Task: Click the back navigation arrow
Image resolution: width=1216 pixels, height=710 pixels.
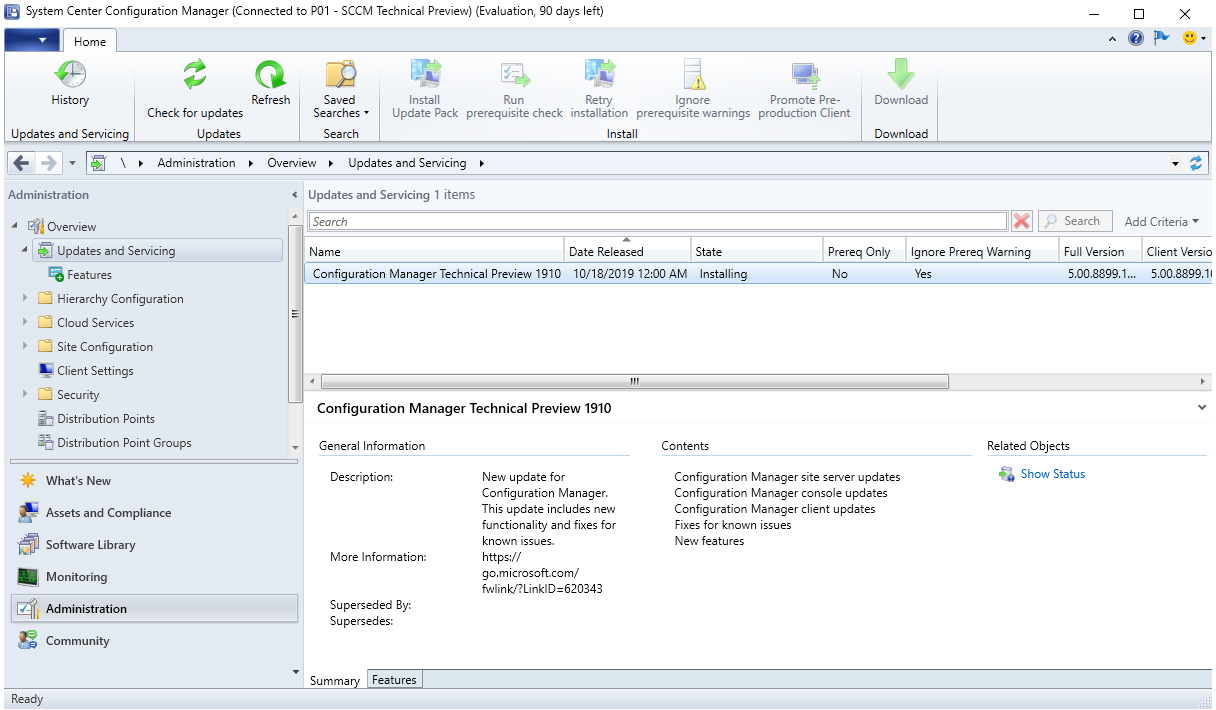Action: click(x=21, y=163)
